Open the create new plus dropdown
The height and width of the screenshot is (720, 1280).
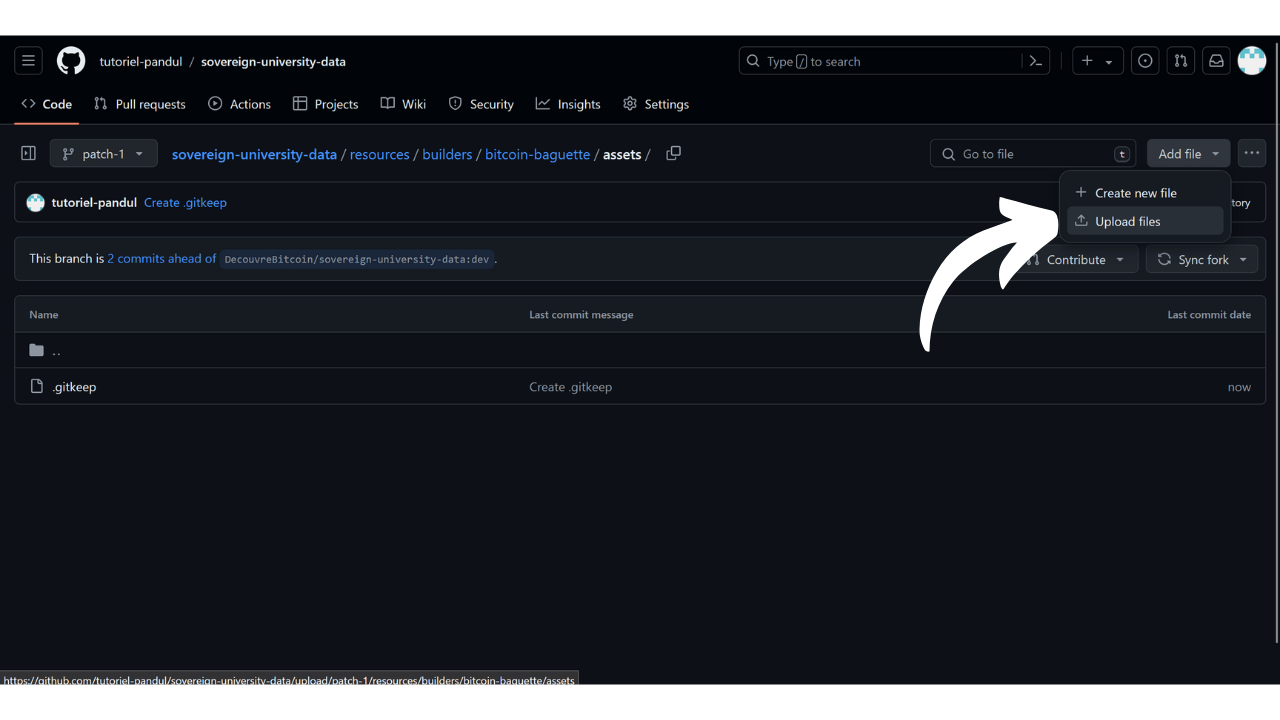click(x=1097, y=61)
